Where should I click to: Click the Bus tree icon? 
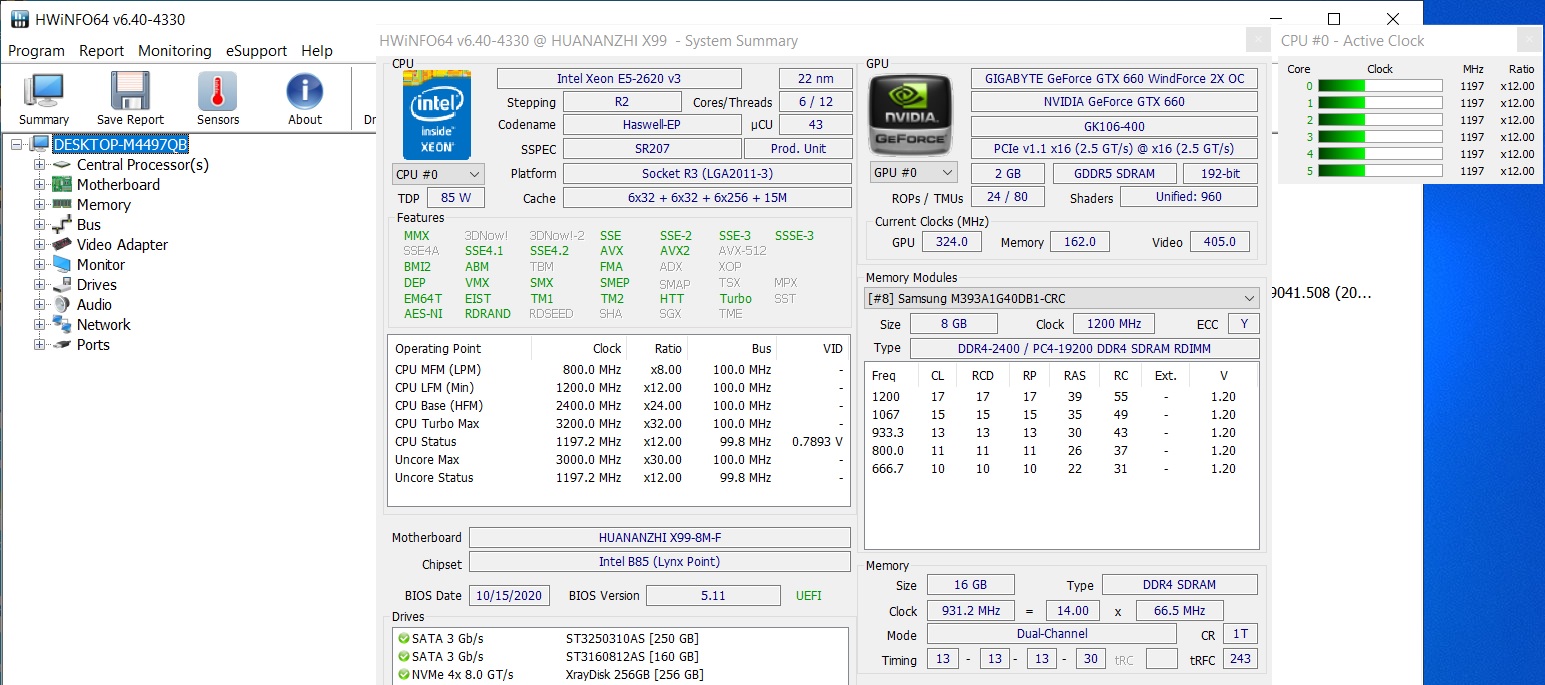62,224
